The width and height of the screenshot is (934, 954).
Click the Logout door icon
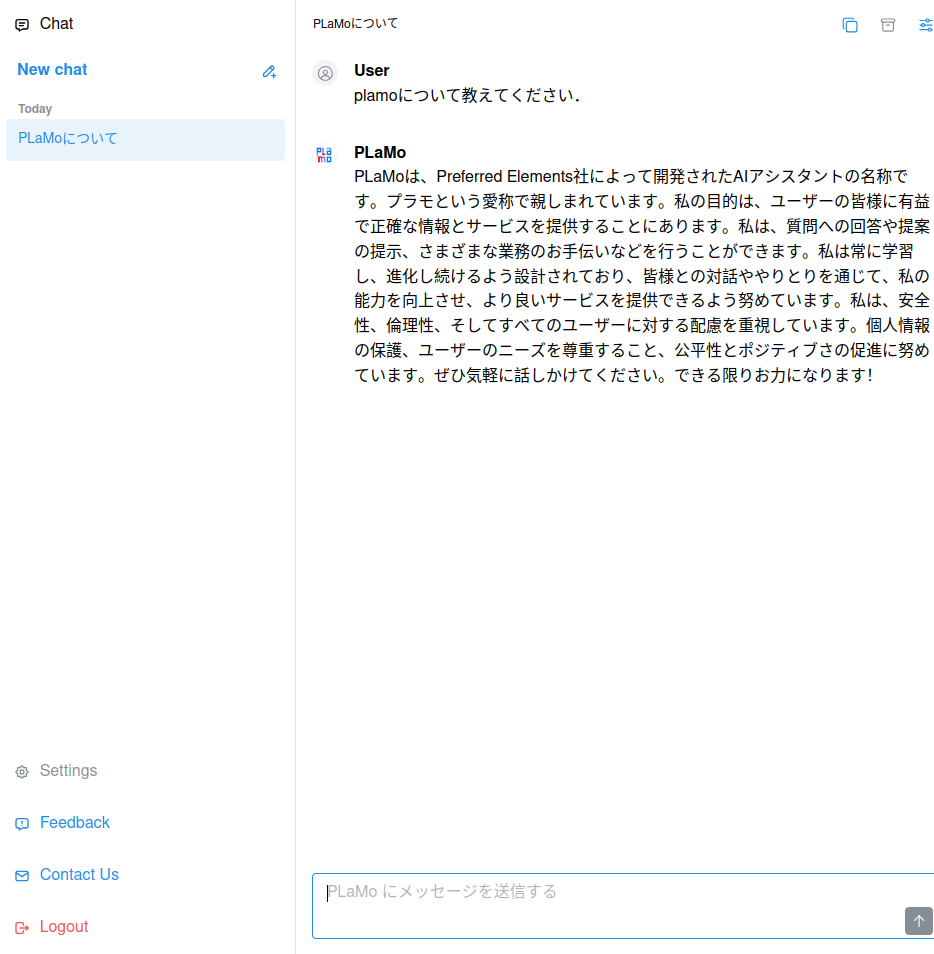(22, 928)
